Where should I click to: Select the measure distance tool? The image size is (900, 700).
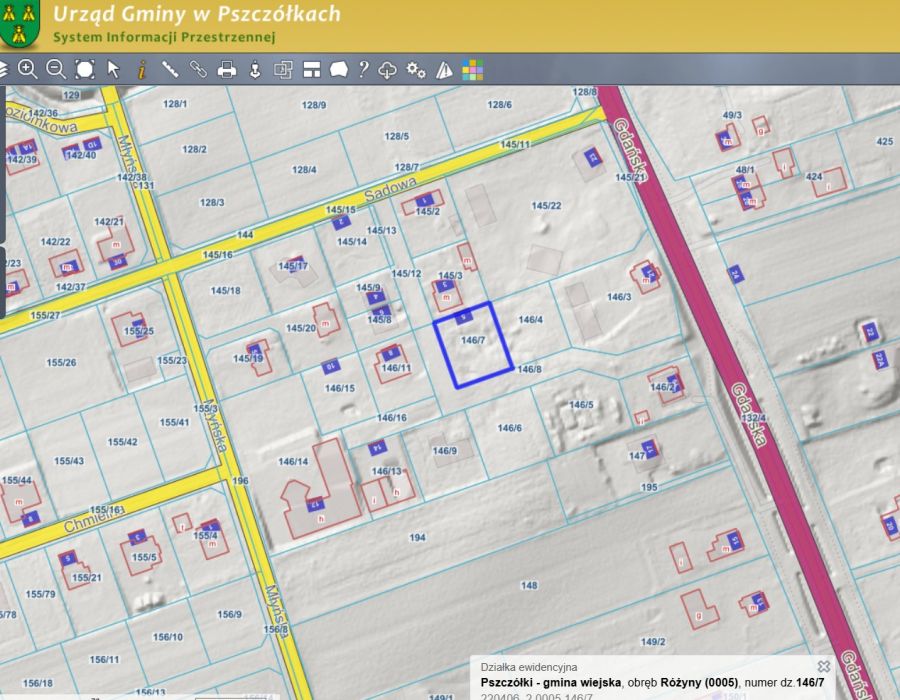(170, 69)
